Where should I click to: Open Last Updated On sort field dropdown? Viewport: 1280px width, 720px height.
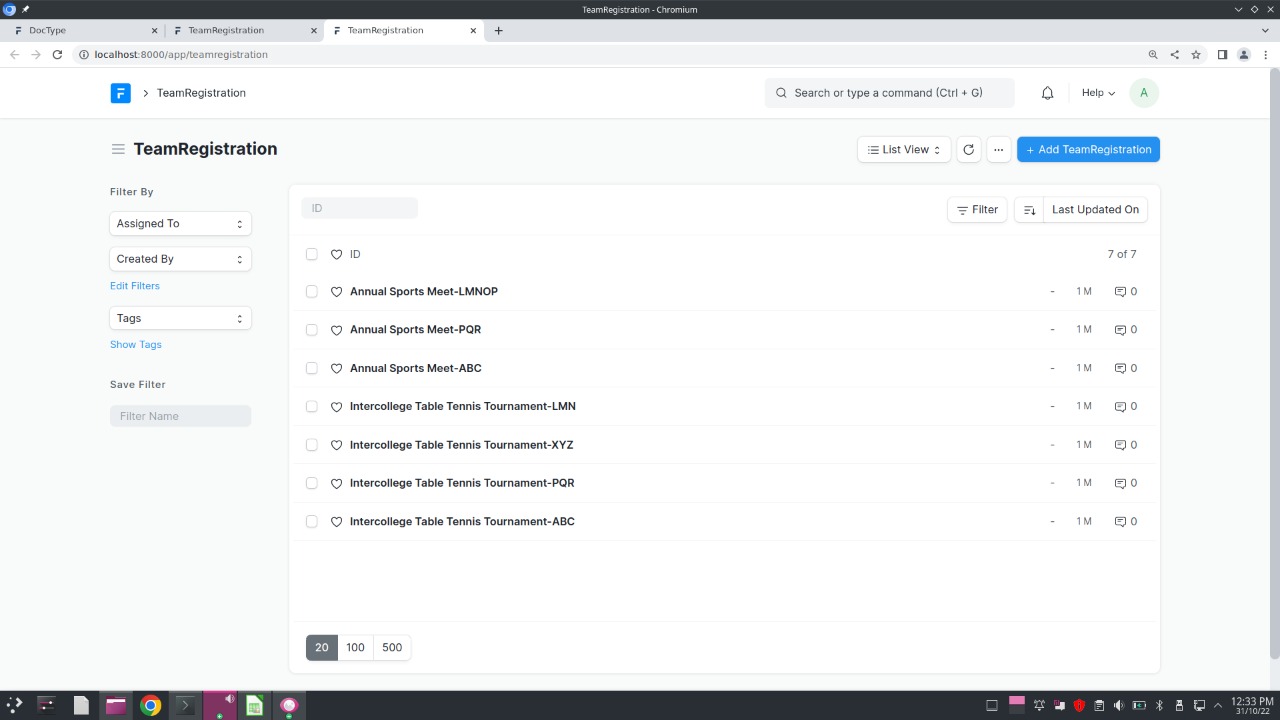pos(1095,210)
